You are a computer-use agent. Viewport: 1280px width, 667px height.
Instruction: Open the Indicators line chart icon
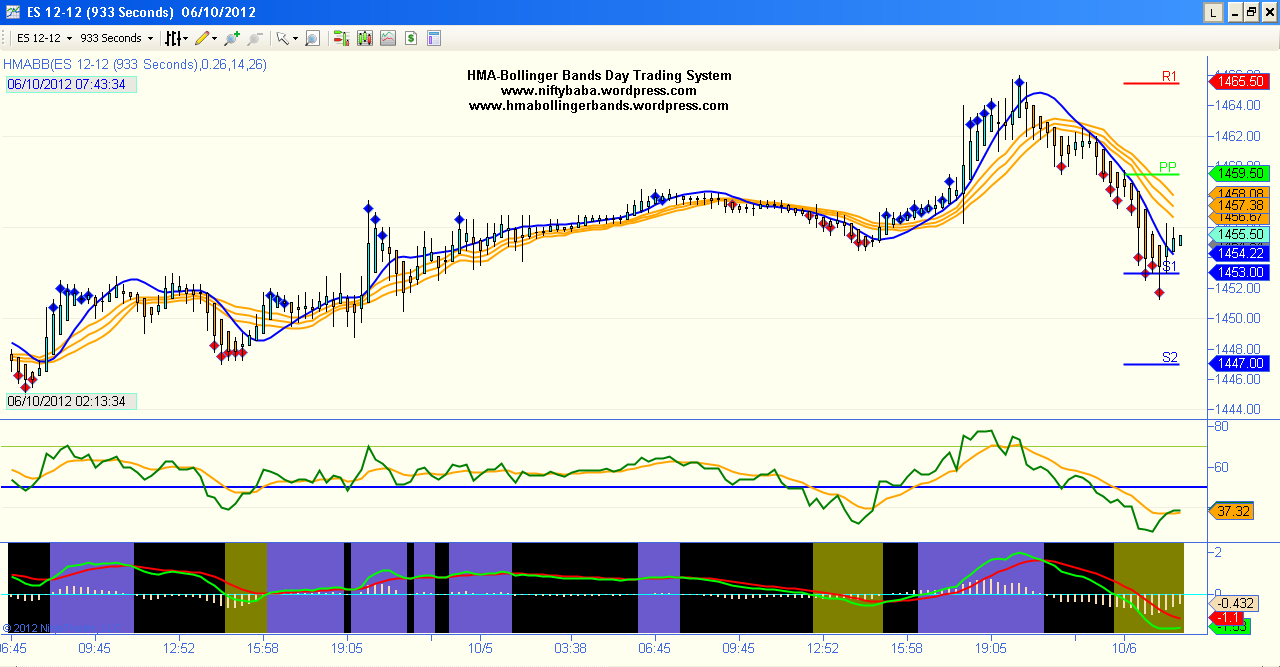click(x=387, y=38)
